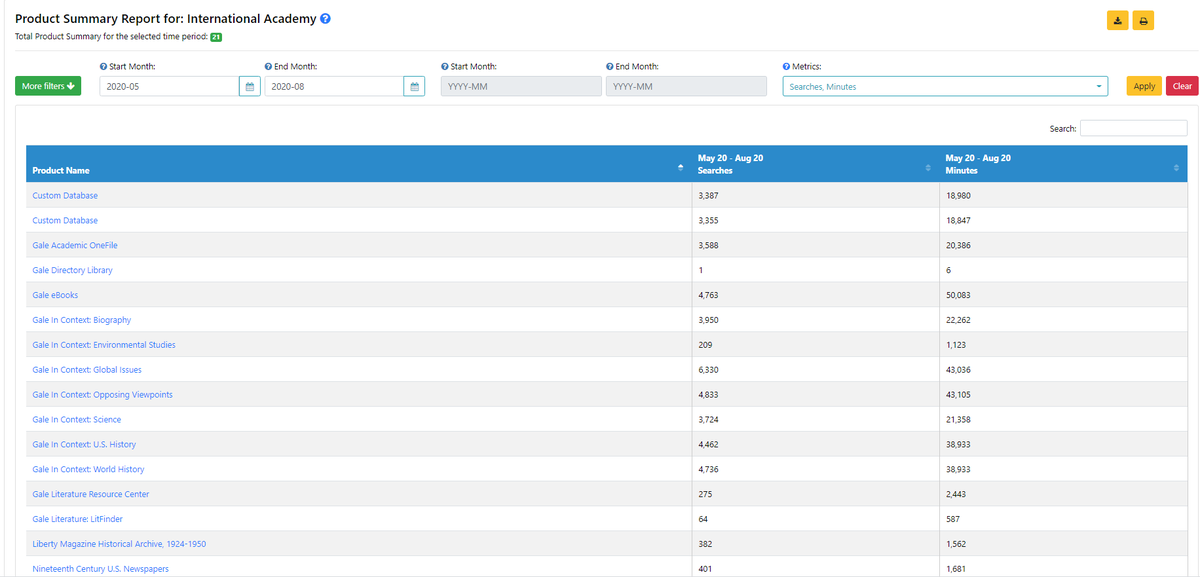
Task: Sort table by Product Name column
Action: pos(358,164)
